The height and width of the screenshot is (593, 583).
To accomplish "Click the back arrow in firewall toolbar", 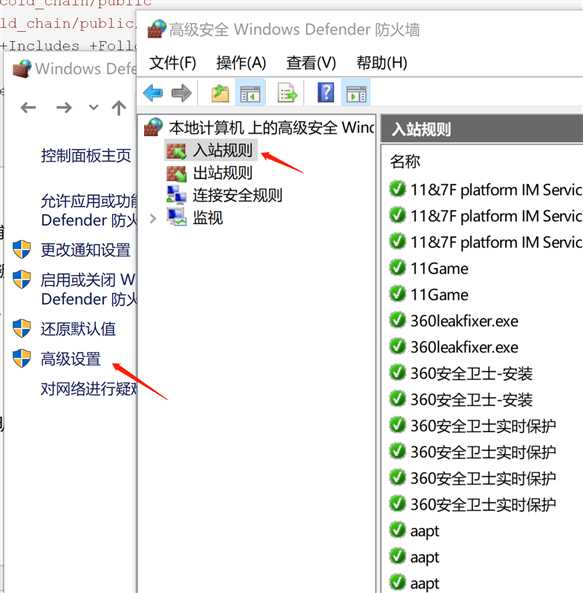I will (x=153, y=93).
